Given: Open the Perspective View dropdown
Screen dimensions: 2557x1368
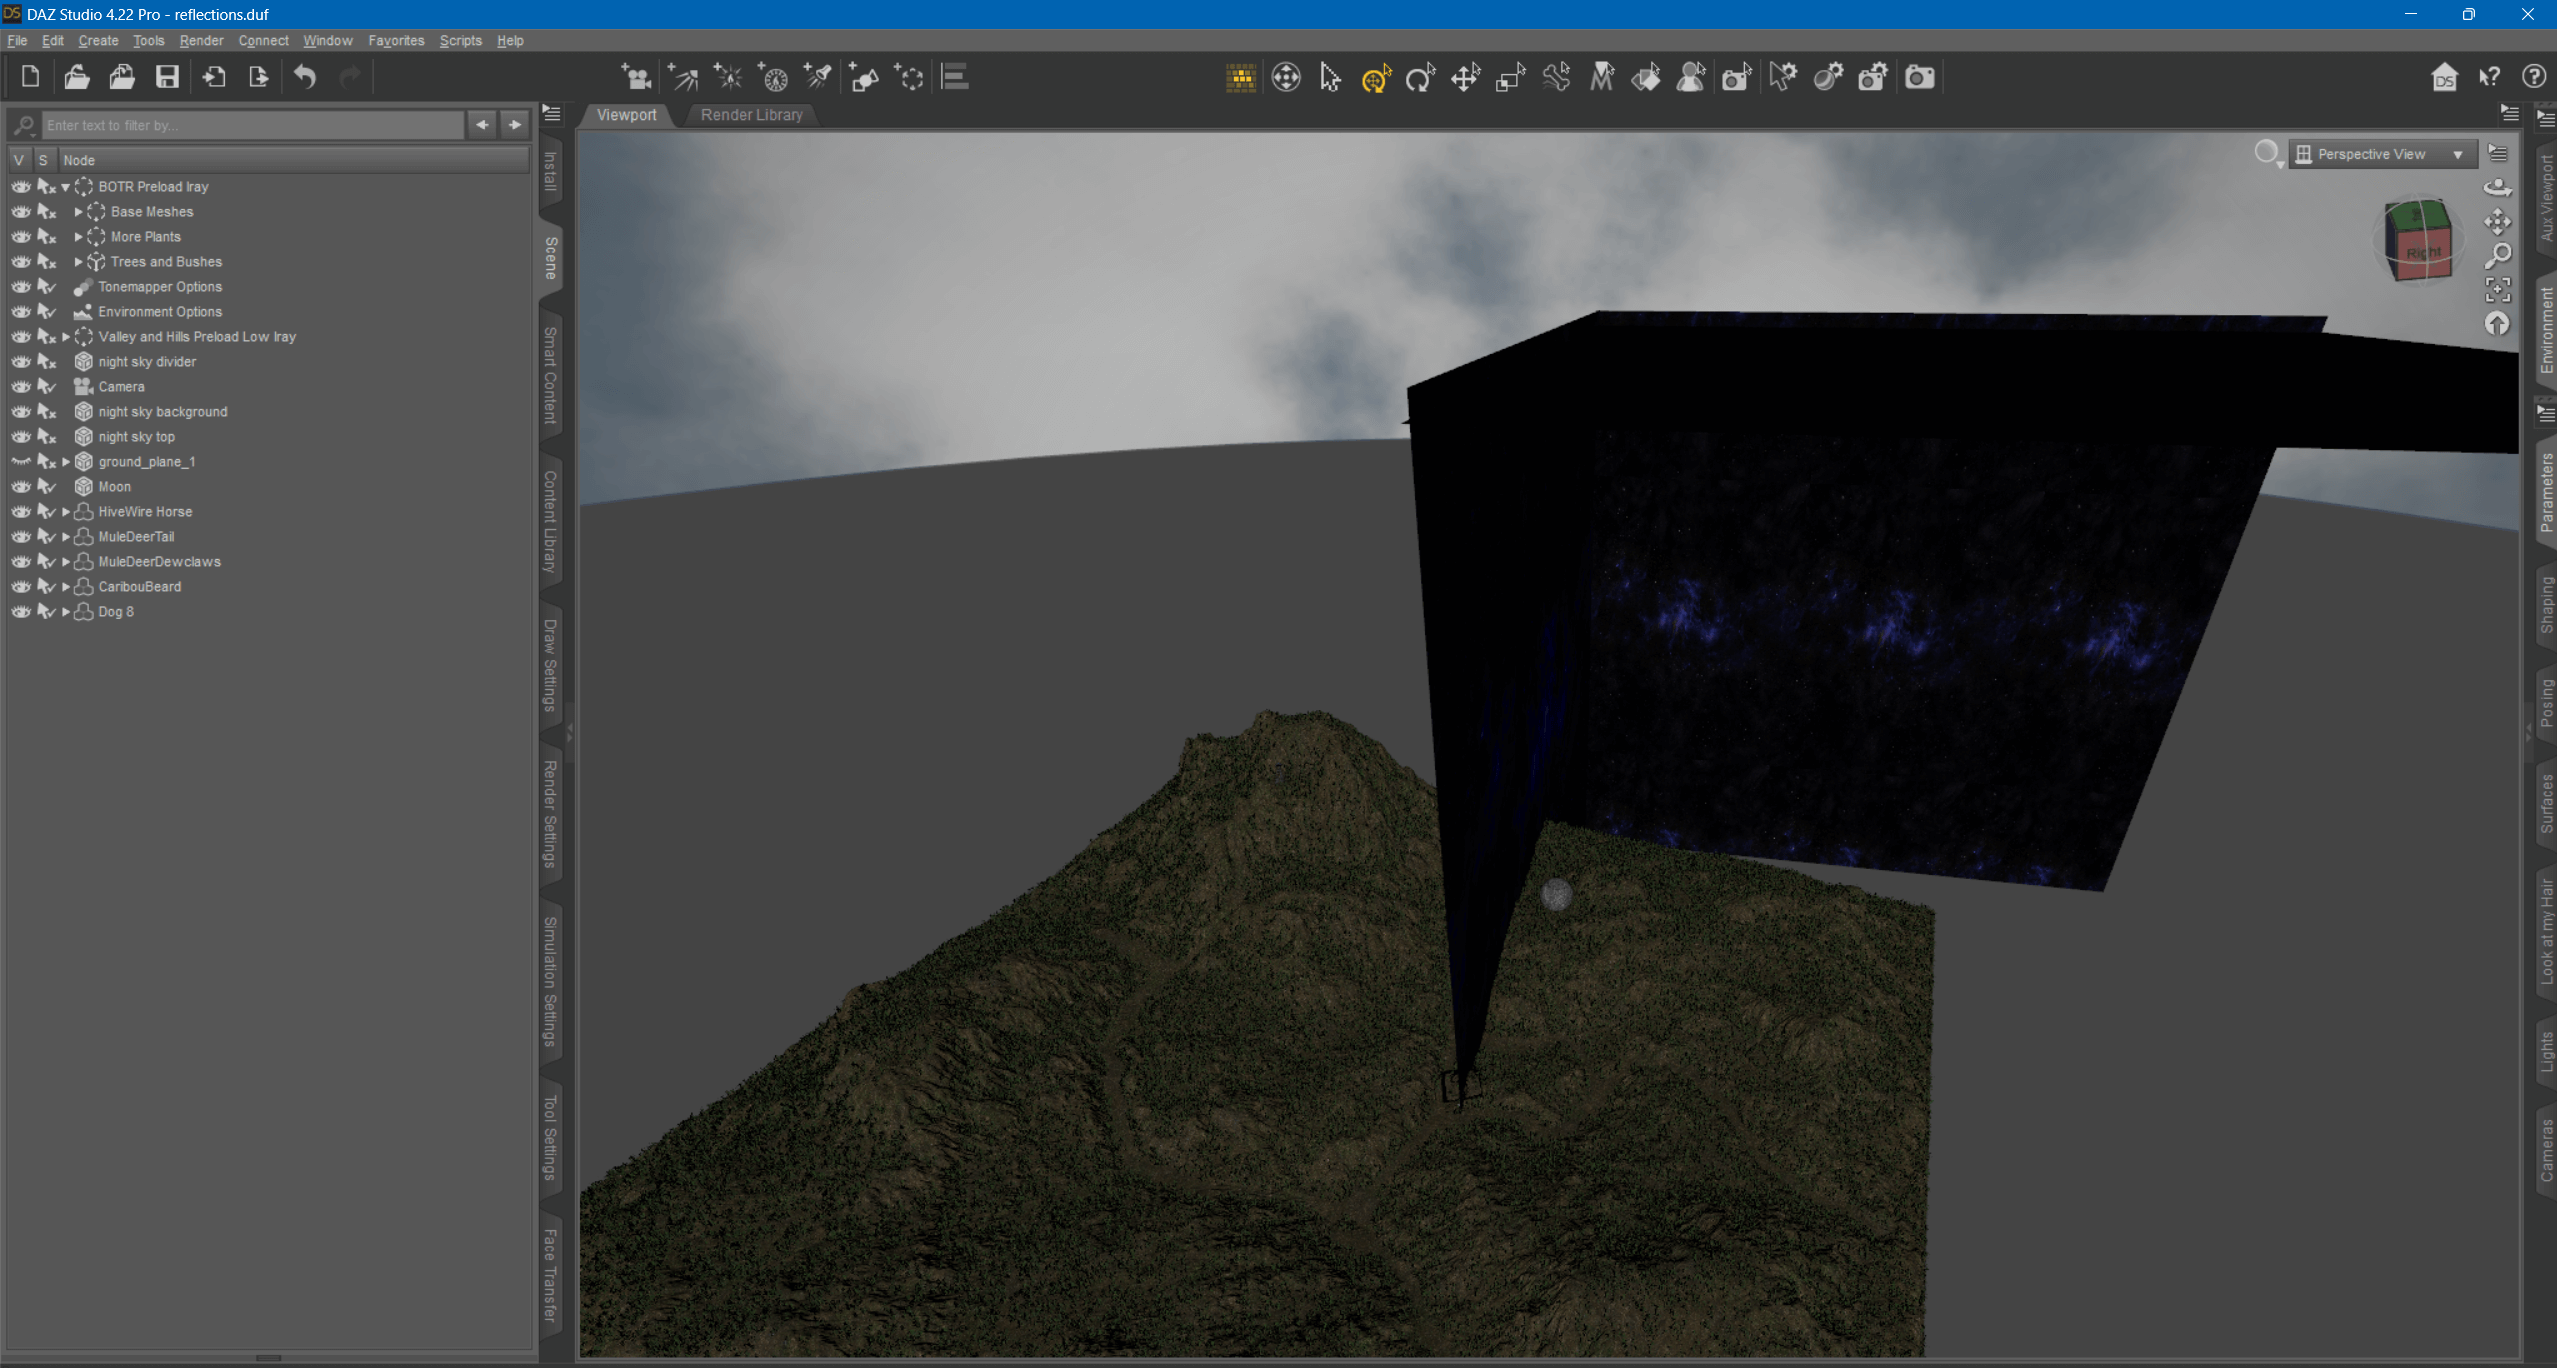Looking at the screenshot, I should (2383, 154).
